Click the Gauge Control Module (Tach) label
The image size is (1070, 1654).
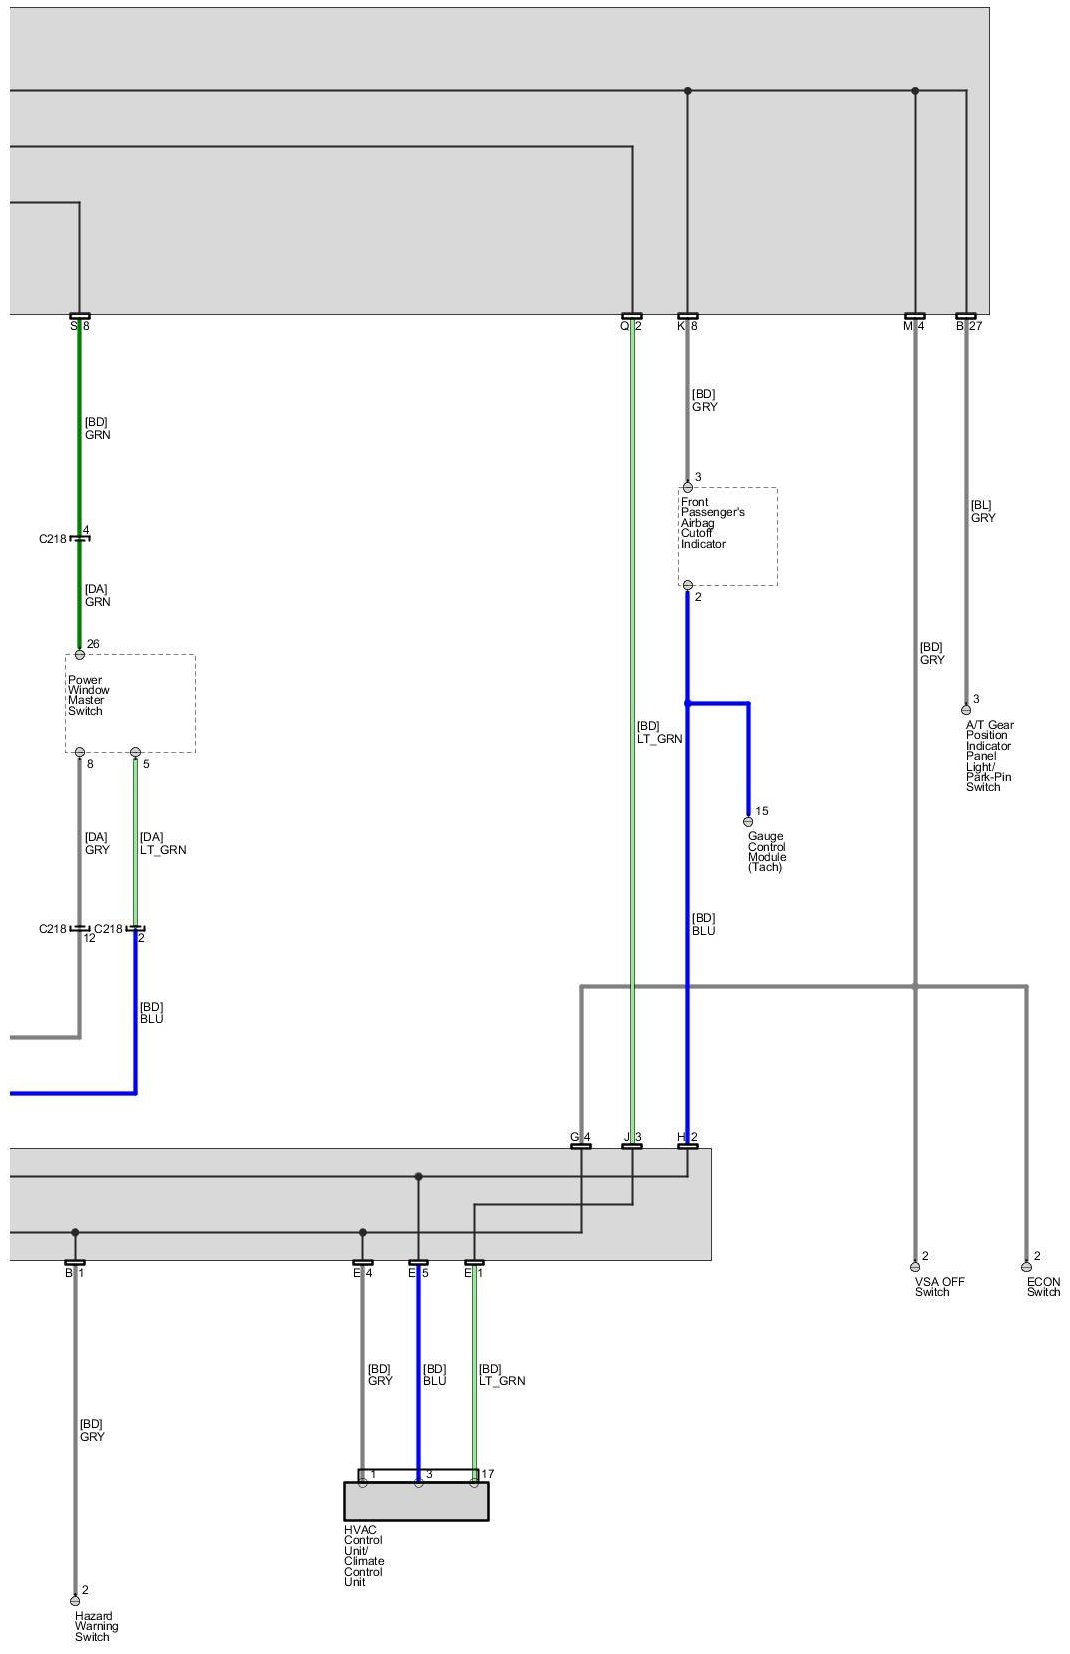pyautogui.click(x=767, y=851)
